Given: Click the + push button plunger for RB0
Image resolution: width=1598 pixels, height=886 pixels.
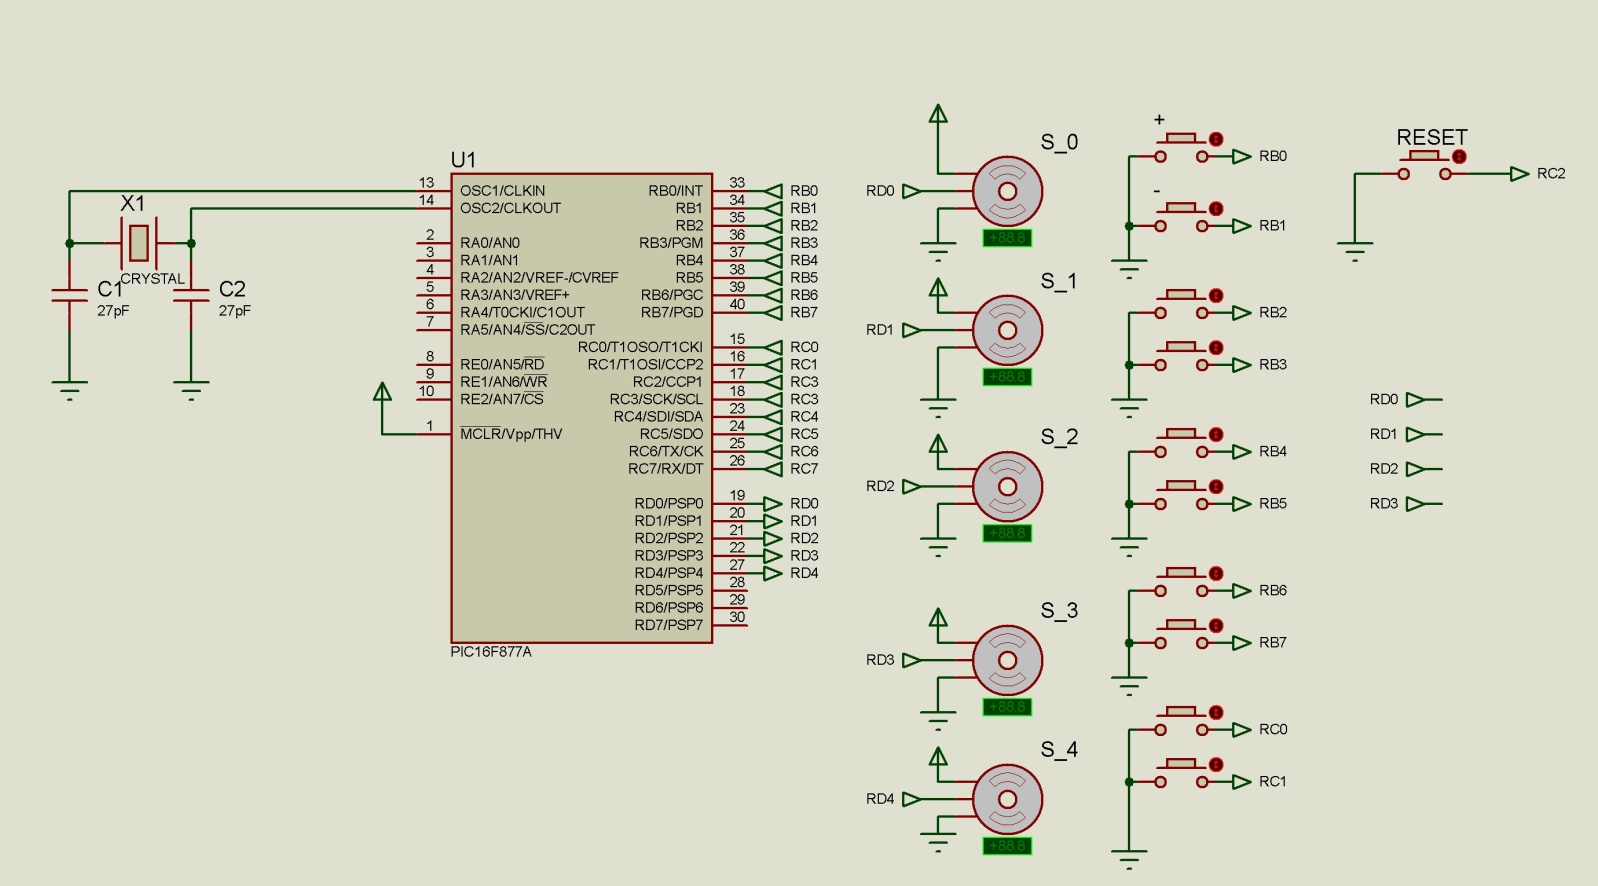Looking at the screenshot, I should (1181, 140).
